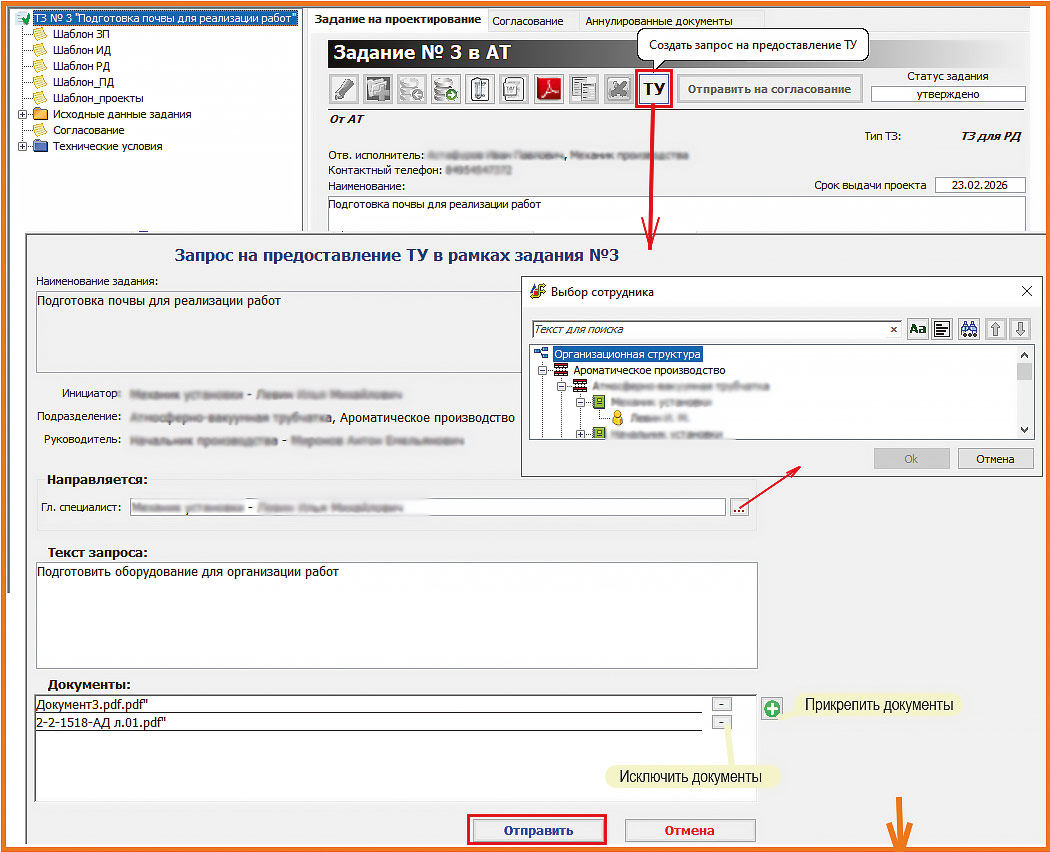
Task: Open the red PDF export icon
Action: 549,89
